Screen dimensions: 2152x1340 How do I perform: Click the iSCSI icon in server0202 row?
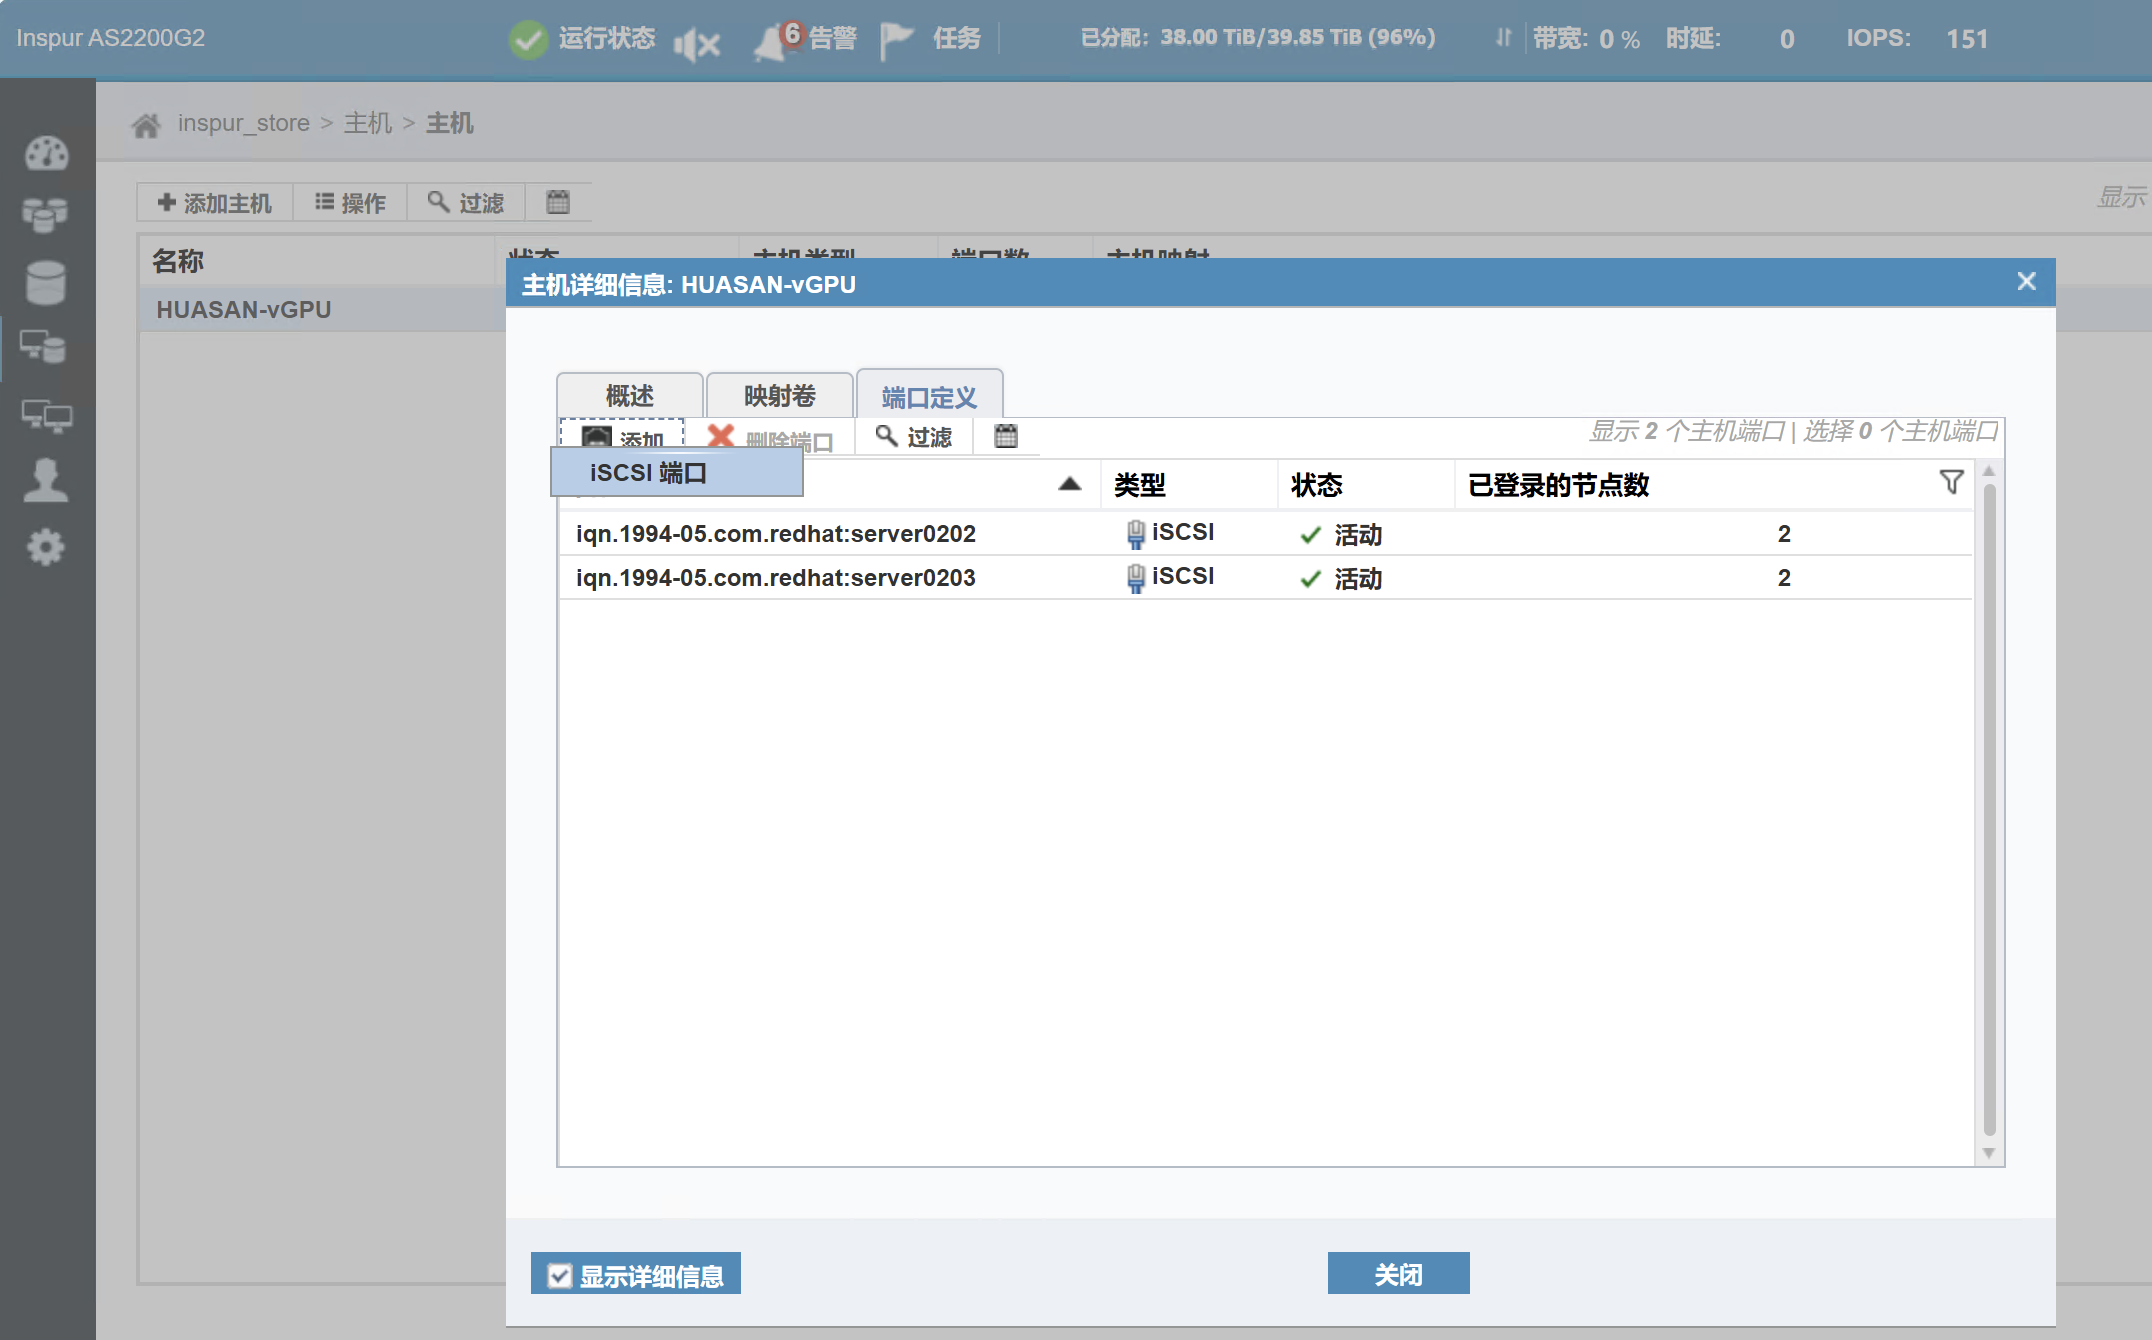(x=1135, y=534)
